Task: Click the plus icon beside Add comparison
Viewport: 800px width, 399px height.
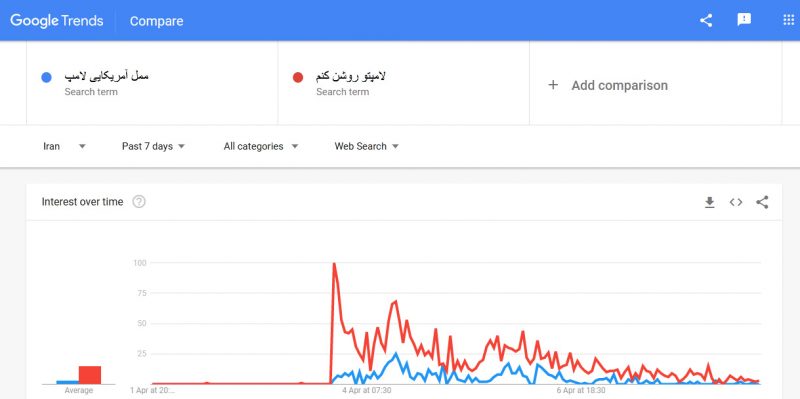Action: (553, 85)
